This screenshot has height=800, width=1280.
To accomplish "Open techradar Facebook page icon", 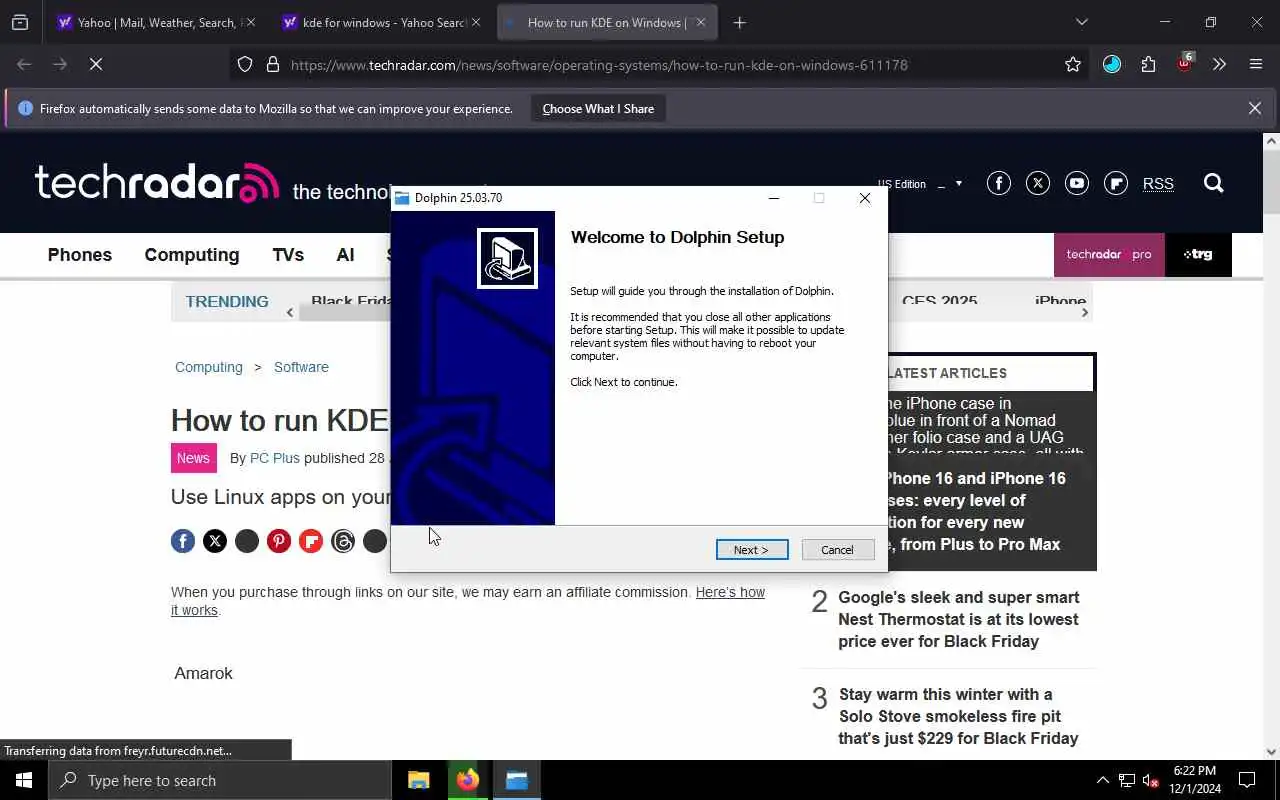I will pos(998,183).
